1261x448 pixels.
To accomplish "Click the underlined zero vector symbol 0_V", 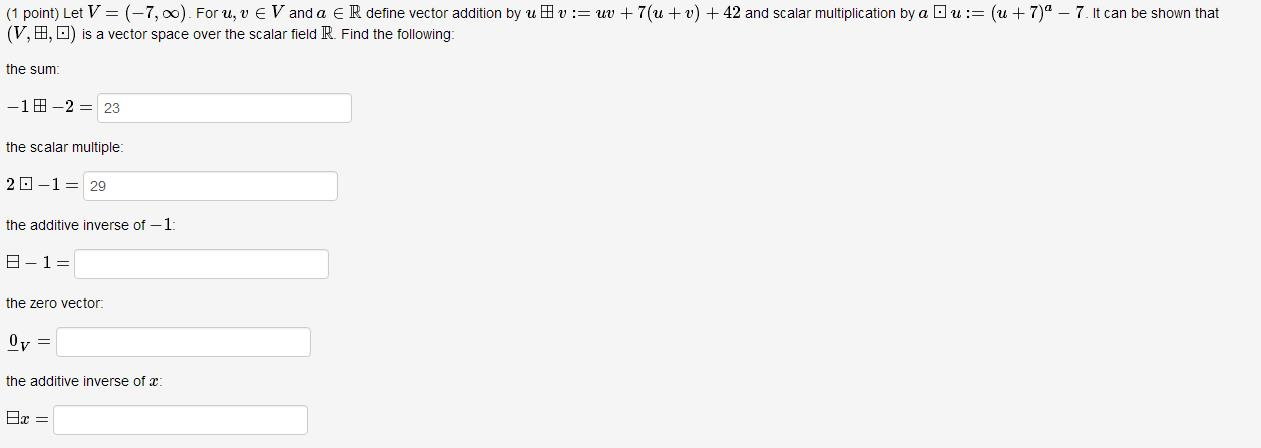I will tap(19, 343).
